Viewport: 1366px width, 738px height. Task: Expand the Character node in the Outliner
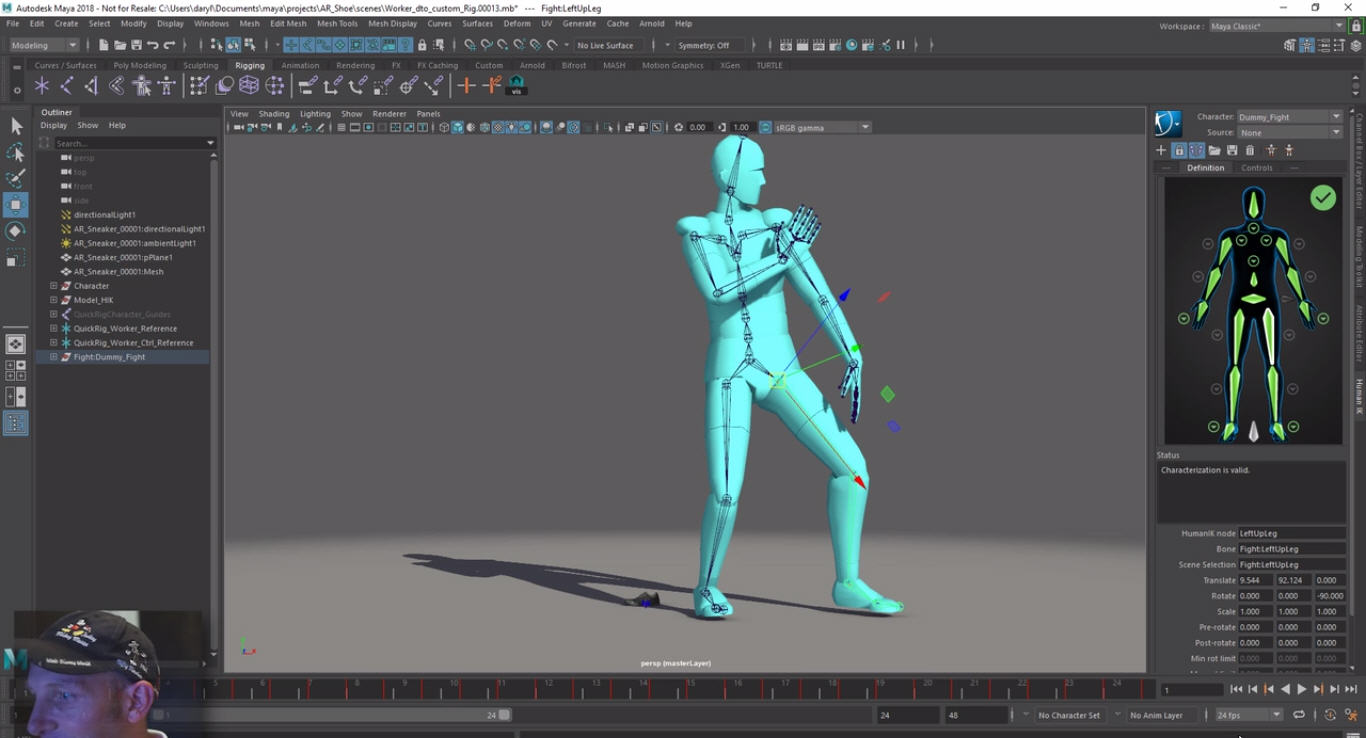click(54, 286)
